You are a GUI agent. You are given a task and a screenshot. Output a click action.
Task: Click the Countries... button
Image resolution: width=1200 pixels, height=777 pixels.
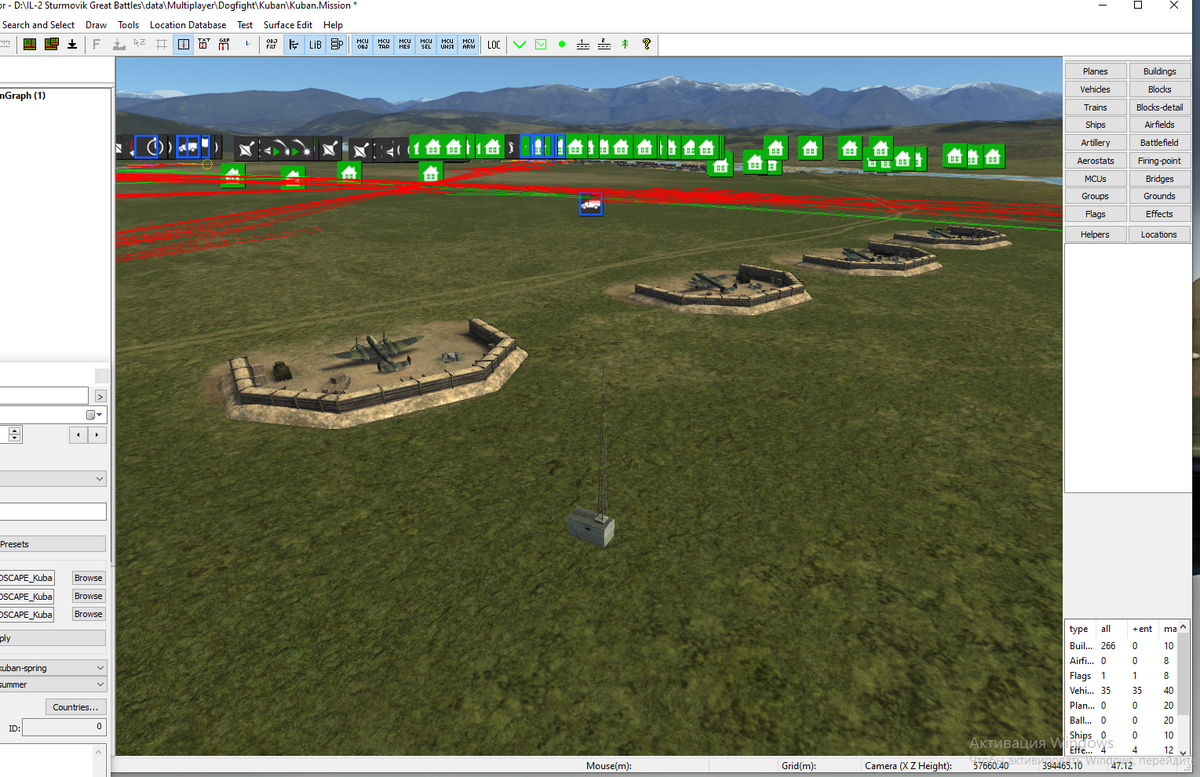point(75,707)
